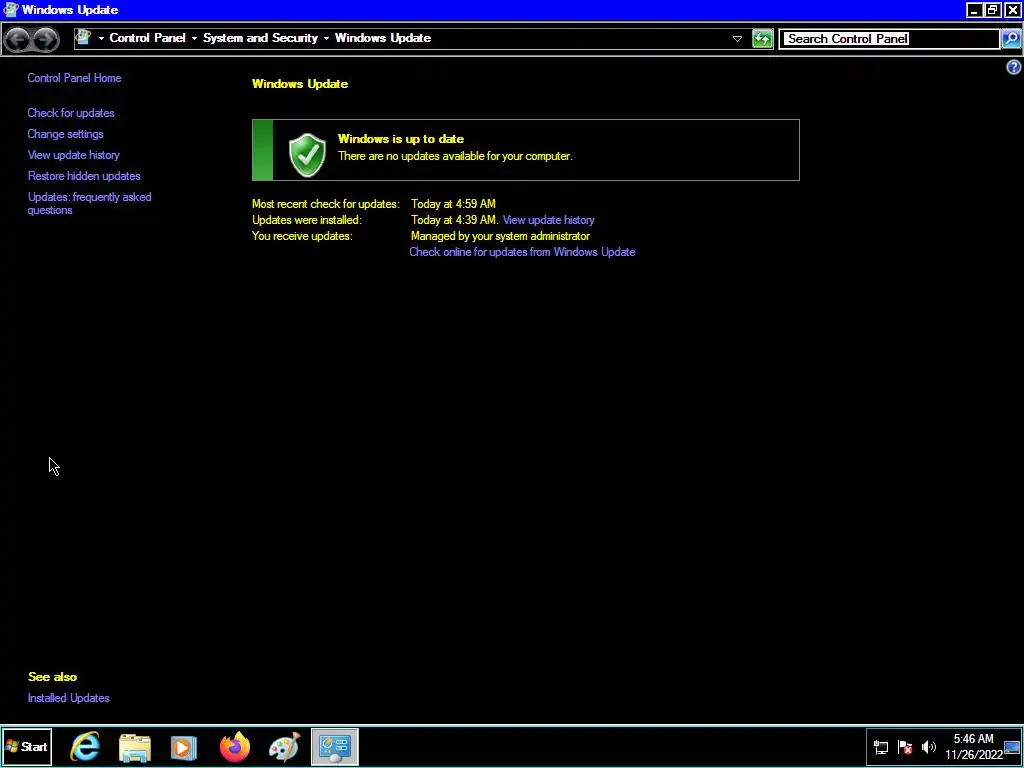The width and height of the screenshot is (1024, 768).
Task: Click the Search Control Panel field
Action: [889, 39]
